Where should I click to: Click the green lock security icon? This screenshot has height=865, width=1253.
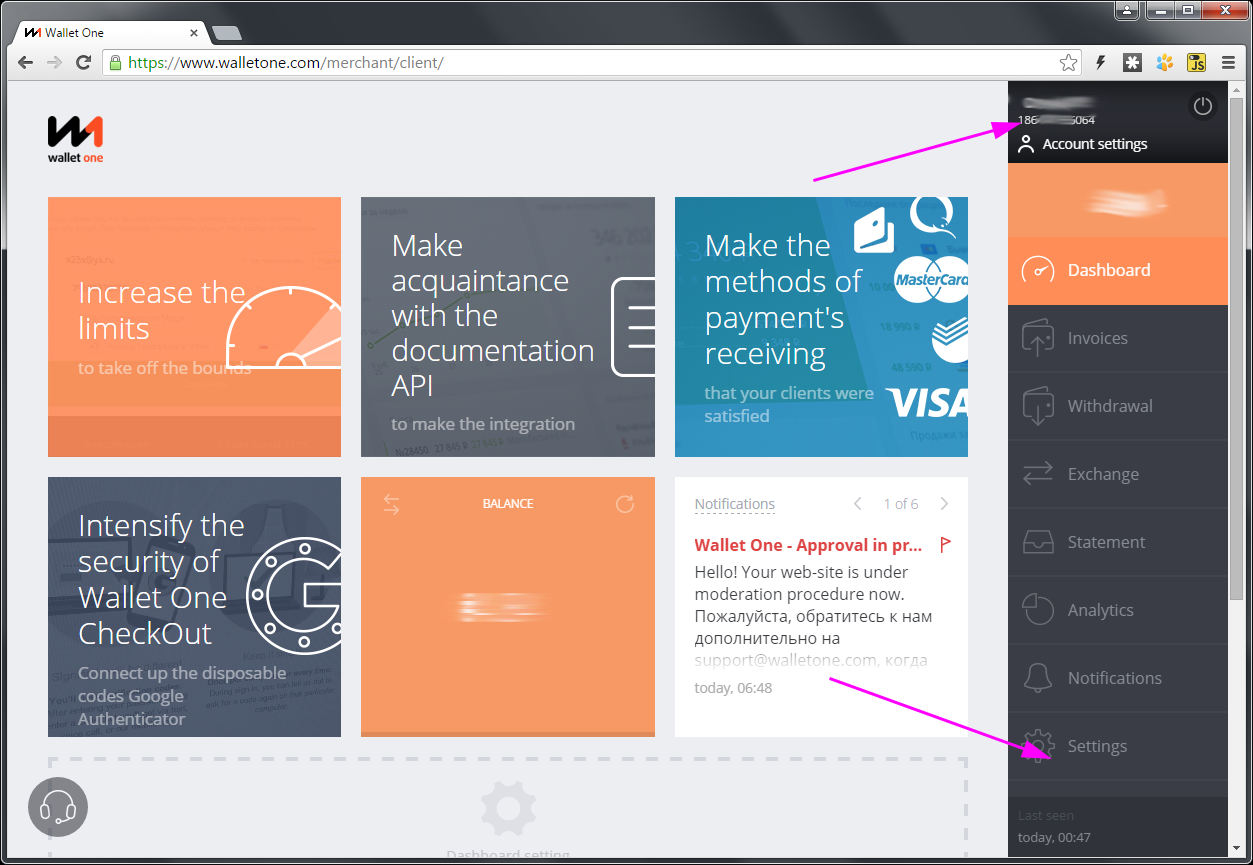pos(115,62)
